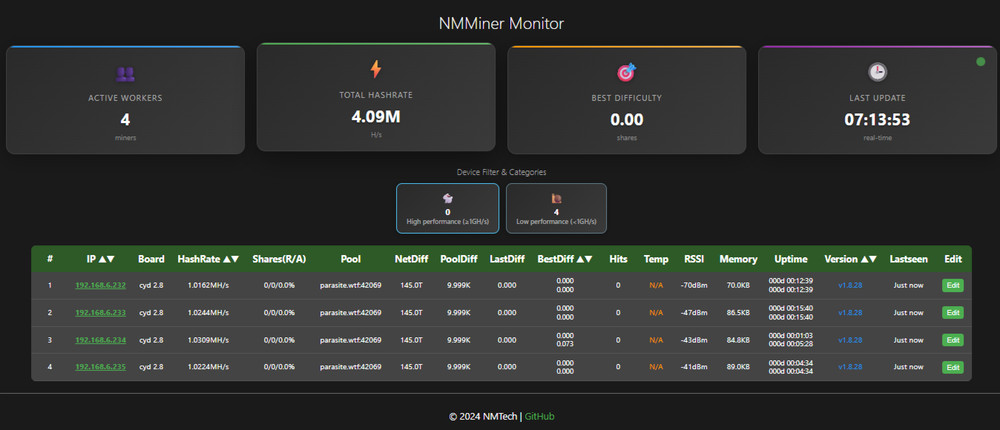Click the Lastseen column header

(909, 259)
